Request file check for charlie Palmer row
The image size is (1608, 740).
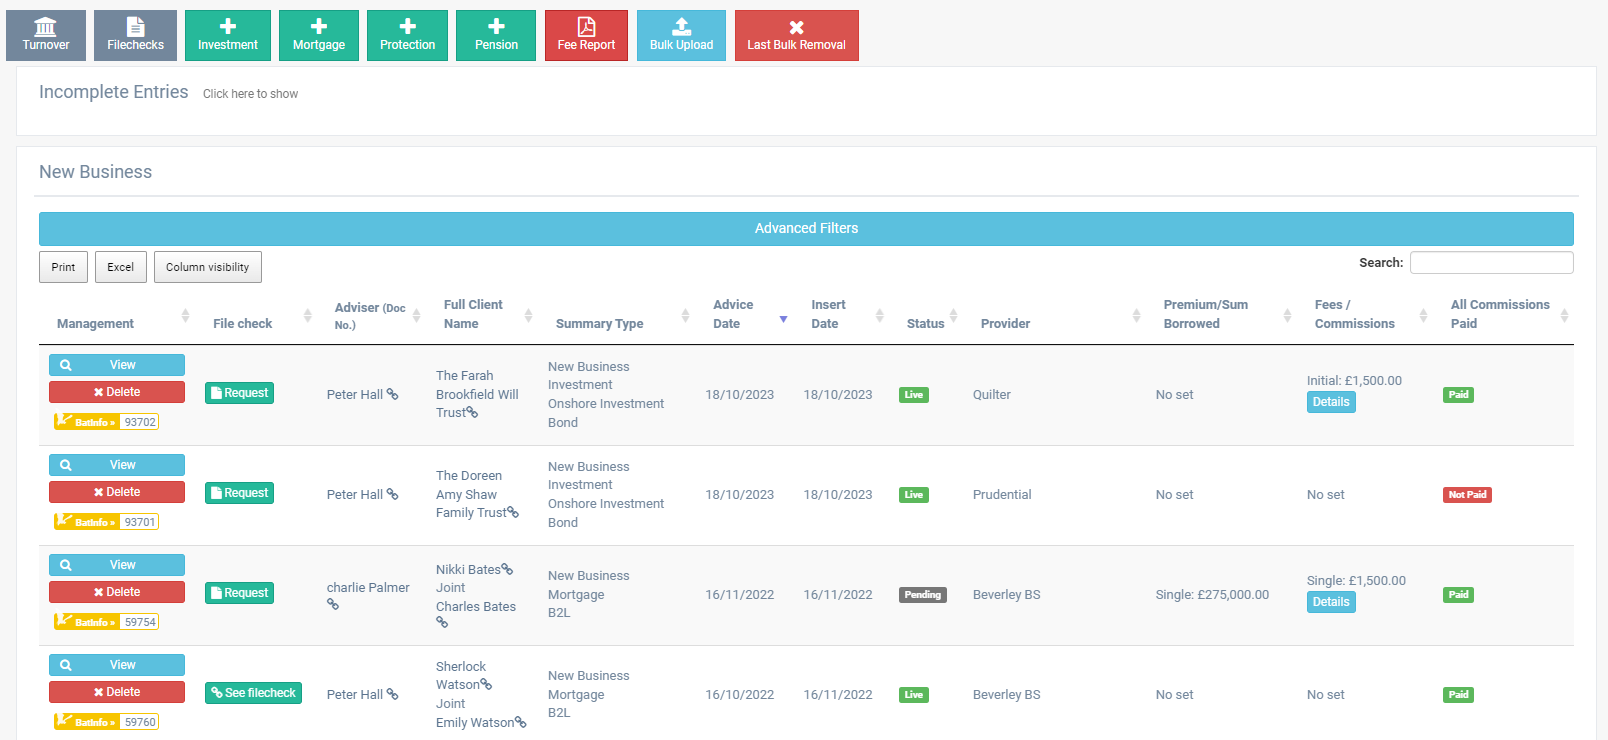tap(239, 593)
